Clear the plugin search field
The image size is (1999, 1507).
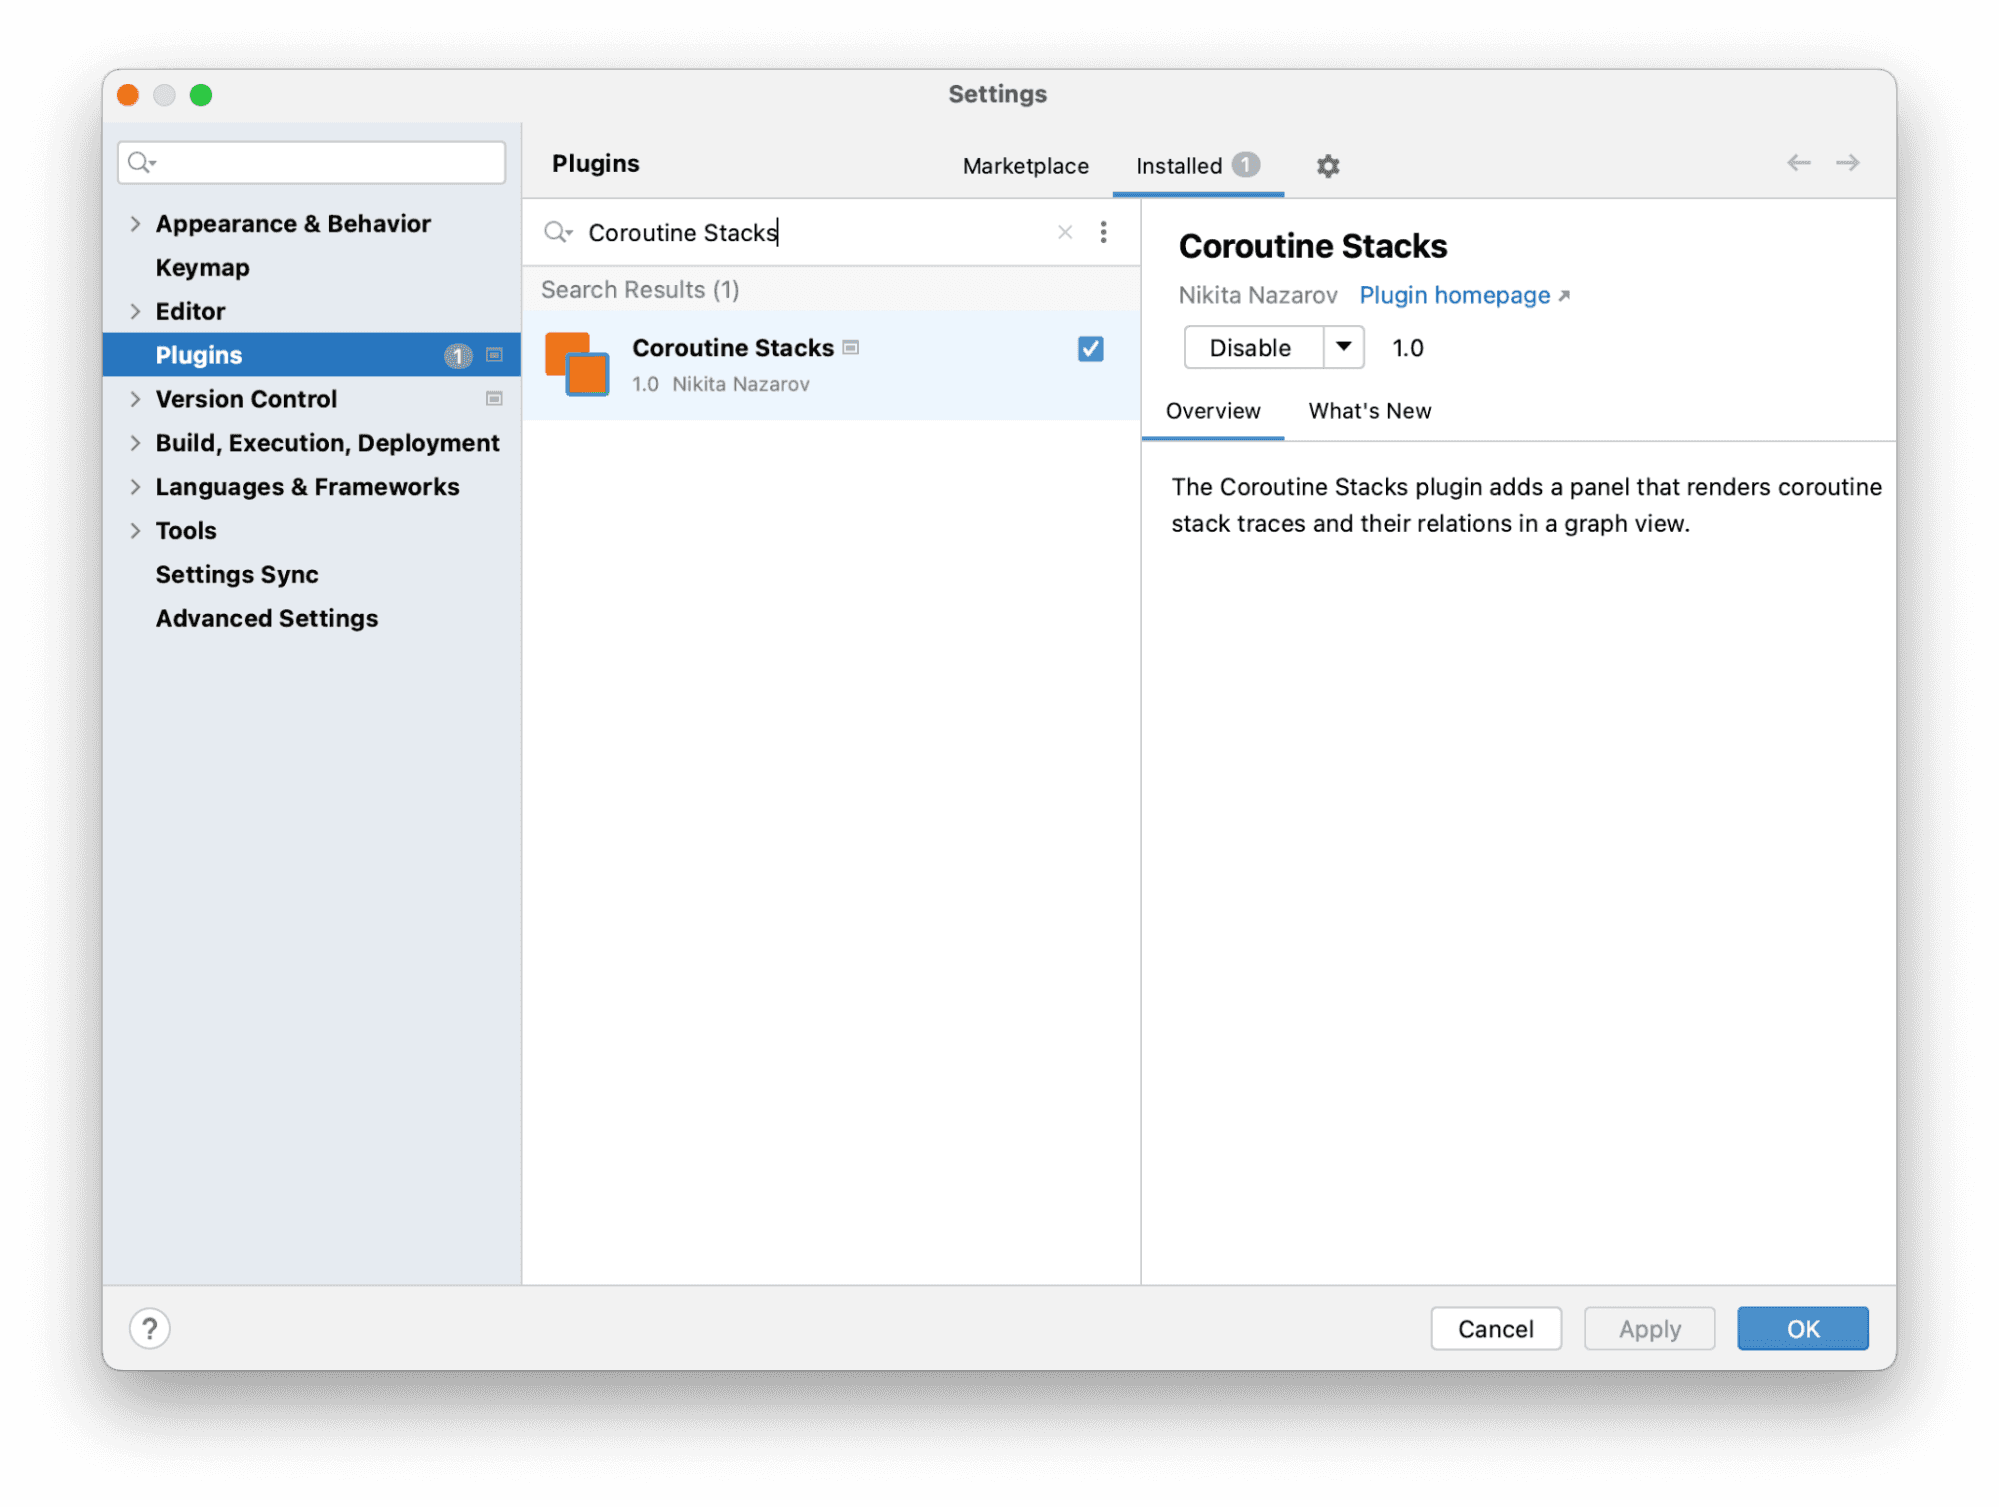tap(1064, 232)
